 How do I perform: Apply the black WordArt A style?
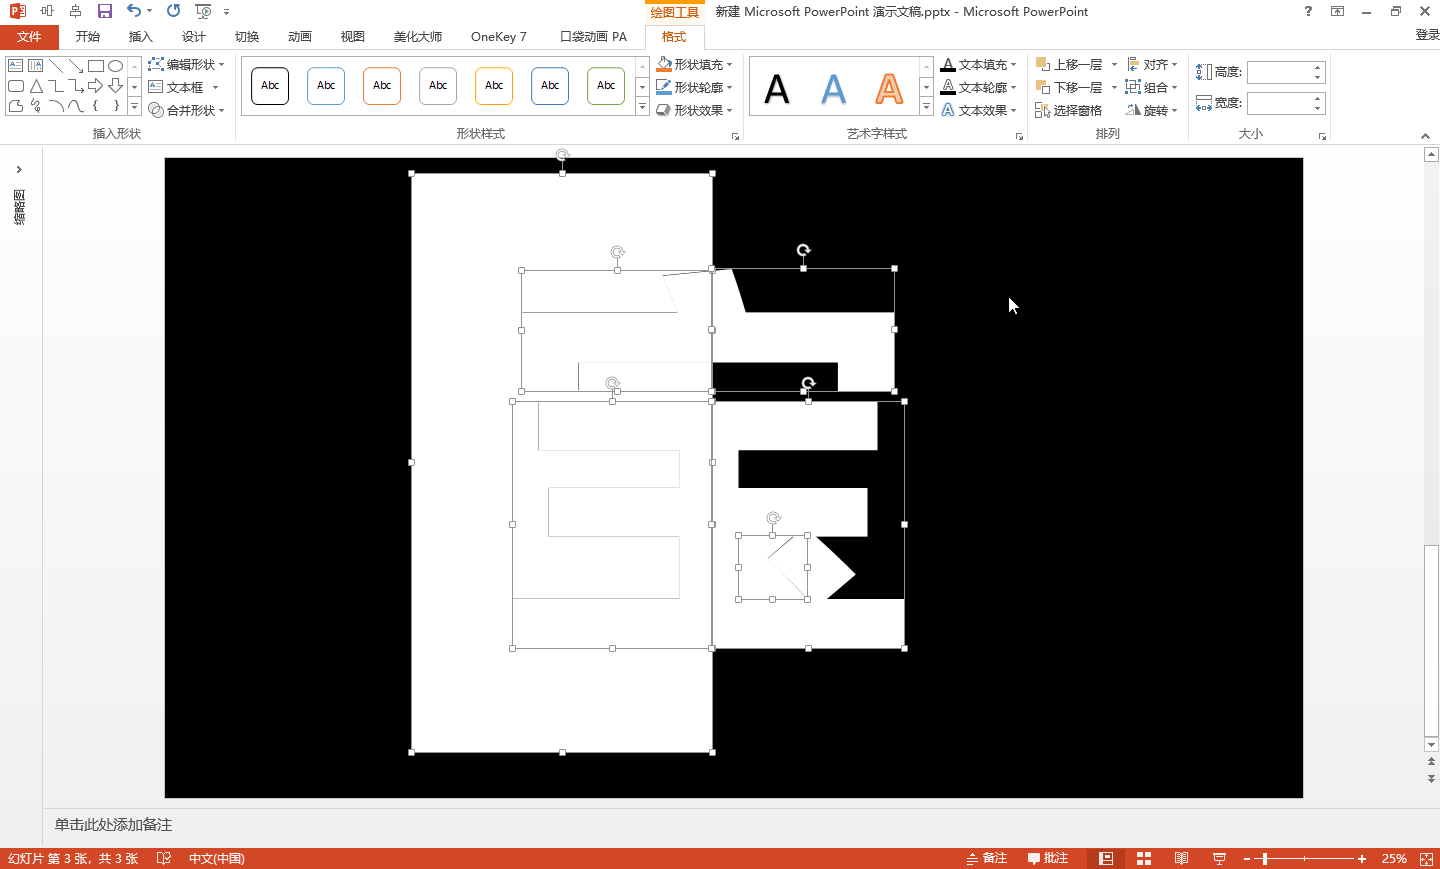777,89
